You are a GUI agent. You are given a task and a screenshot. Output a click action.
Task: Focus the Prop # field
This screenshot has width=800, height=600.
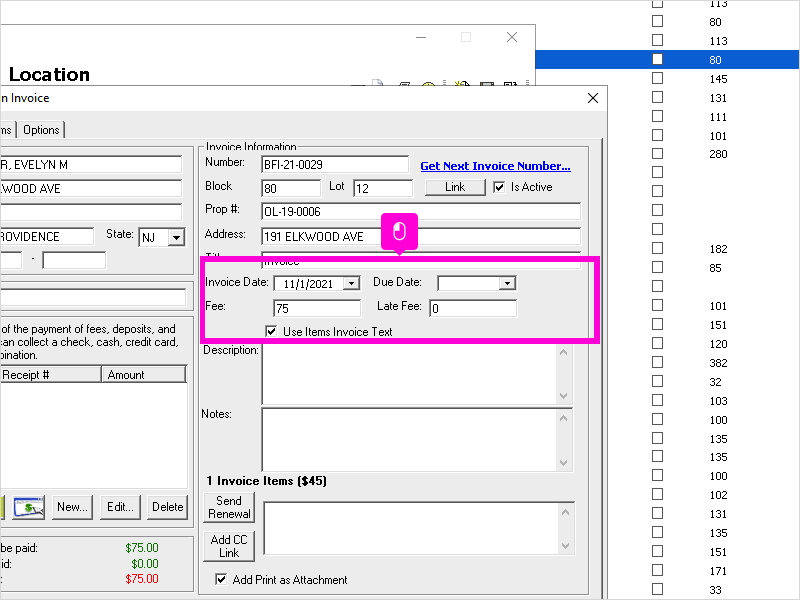pos(420,212)
